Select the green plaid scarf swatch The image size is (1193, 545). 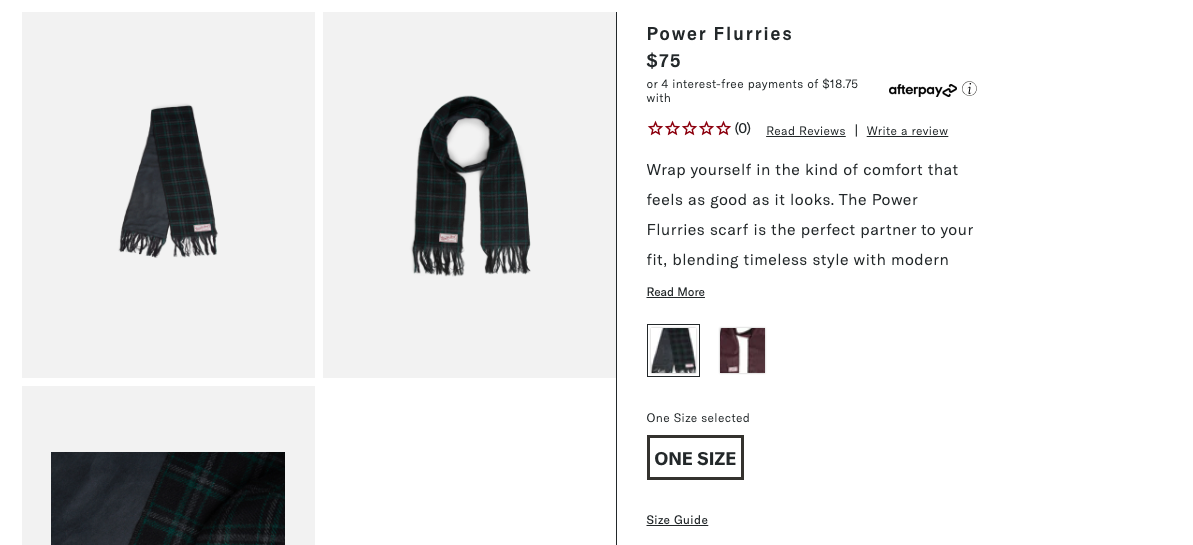pyautogui.click(x=673, y=350)
